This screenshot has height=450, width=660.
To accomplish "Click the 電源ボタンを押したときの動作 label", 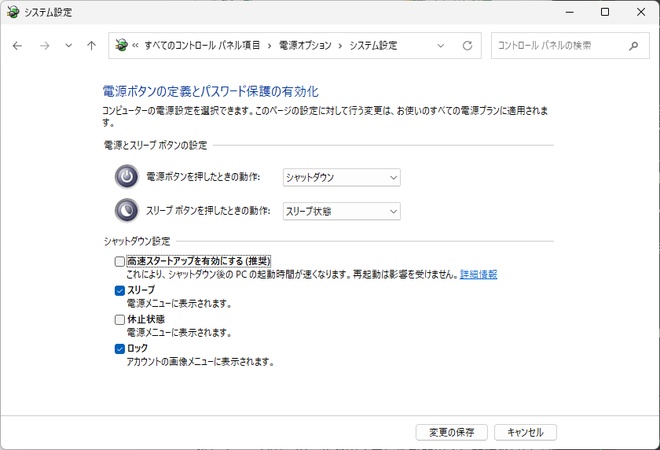I will (x=203, y=177).
